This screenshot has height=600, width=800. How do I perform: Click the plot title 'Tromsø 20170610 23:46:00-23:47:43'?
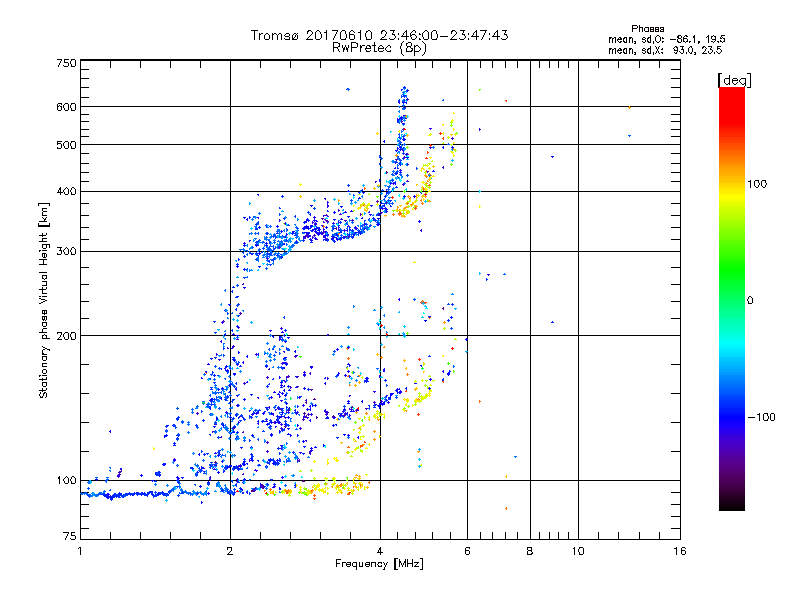379,35
